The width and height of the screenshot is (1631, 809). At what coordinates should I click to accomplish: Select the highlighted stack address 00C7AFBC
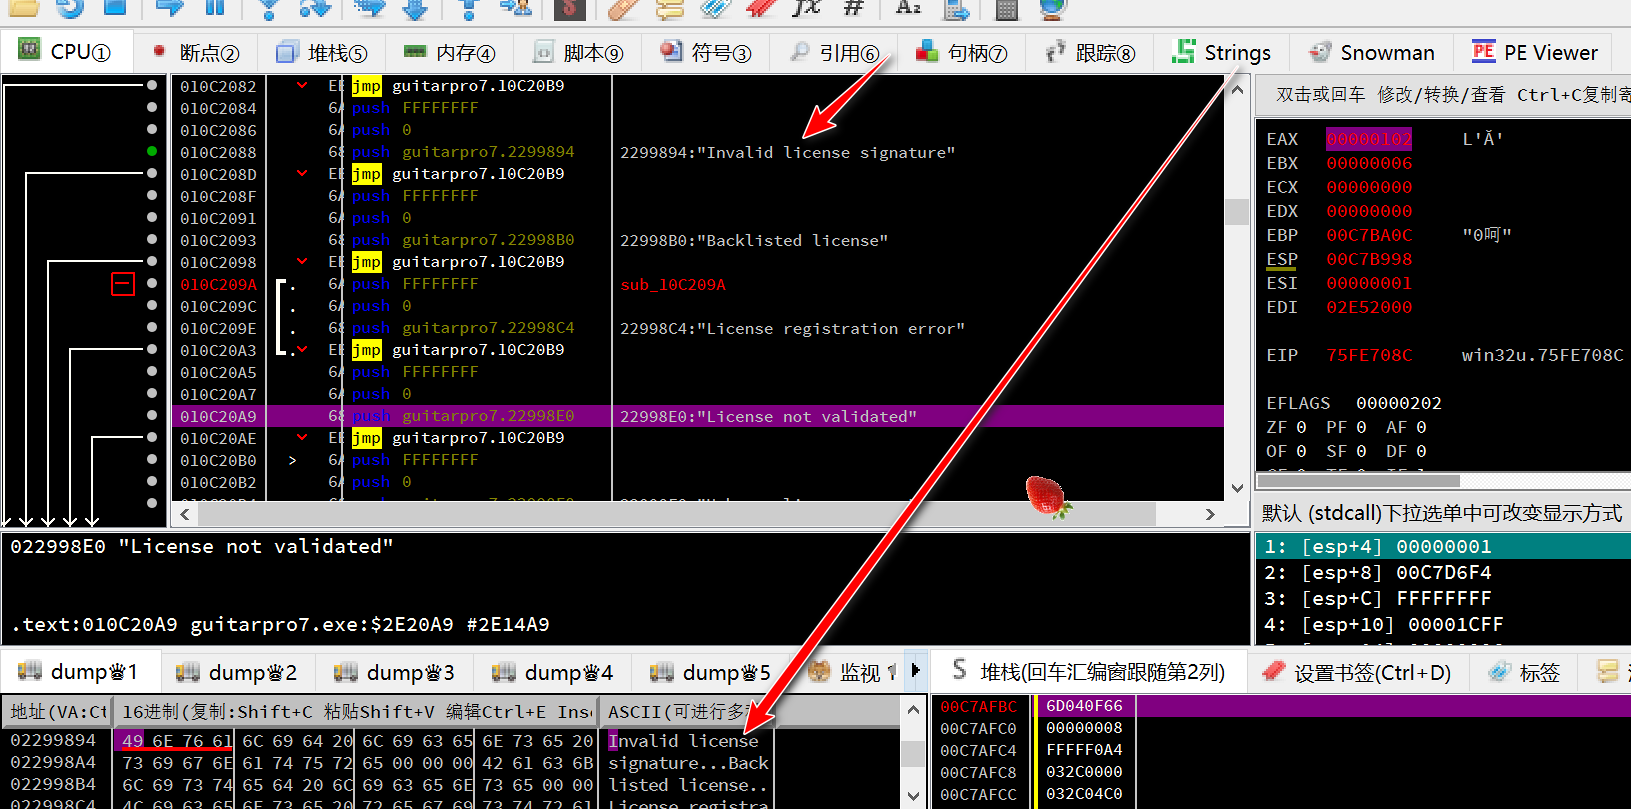(978, 706)
